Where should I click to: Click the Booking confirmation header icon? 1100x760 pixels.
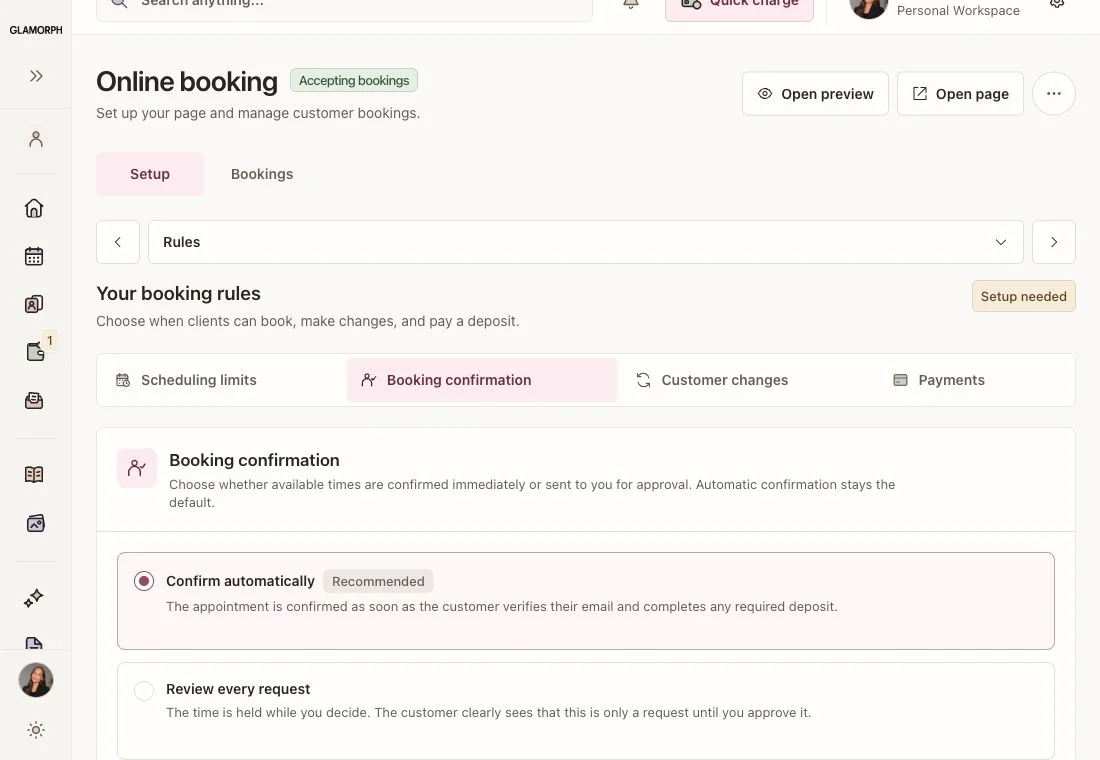[x=137, y=468]
